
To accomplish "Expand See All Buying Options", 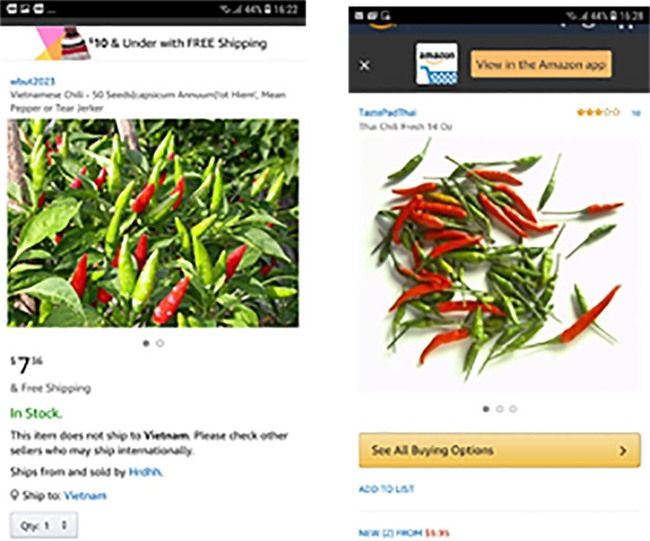I will point(498,450).
